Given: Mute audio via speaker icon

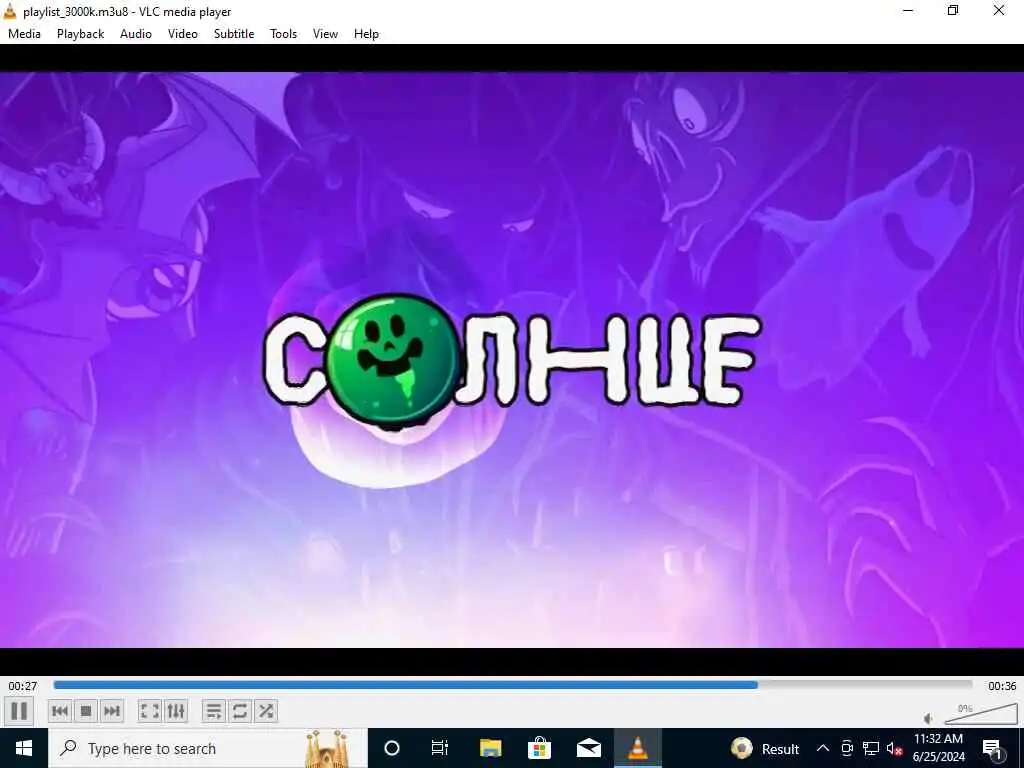Looking at the screenshot, I should pos(929,719).
